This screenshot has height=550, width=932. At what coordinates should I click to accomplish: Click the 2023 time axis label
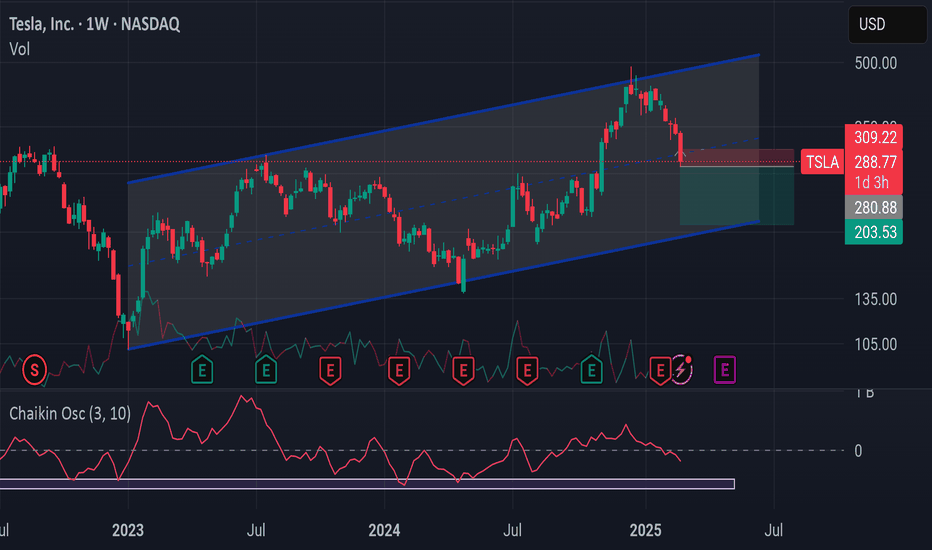[128, 530]
